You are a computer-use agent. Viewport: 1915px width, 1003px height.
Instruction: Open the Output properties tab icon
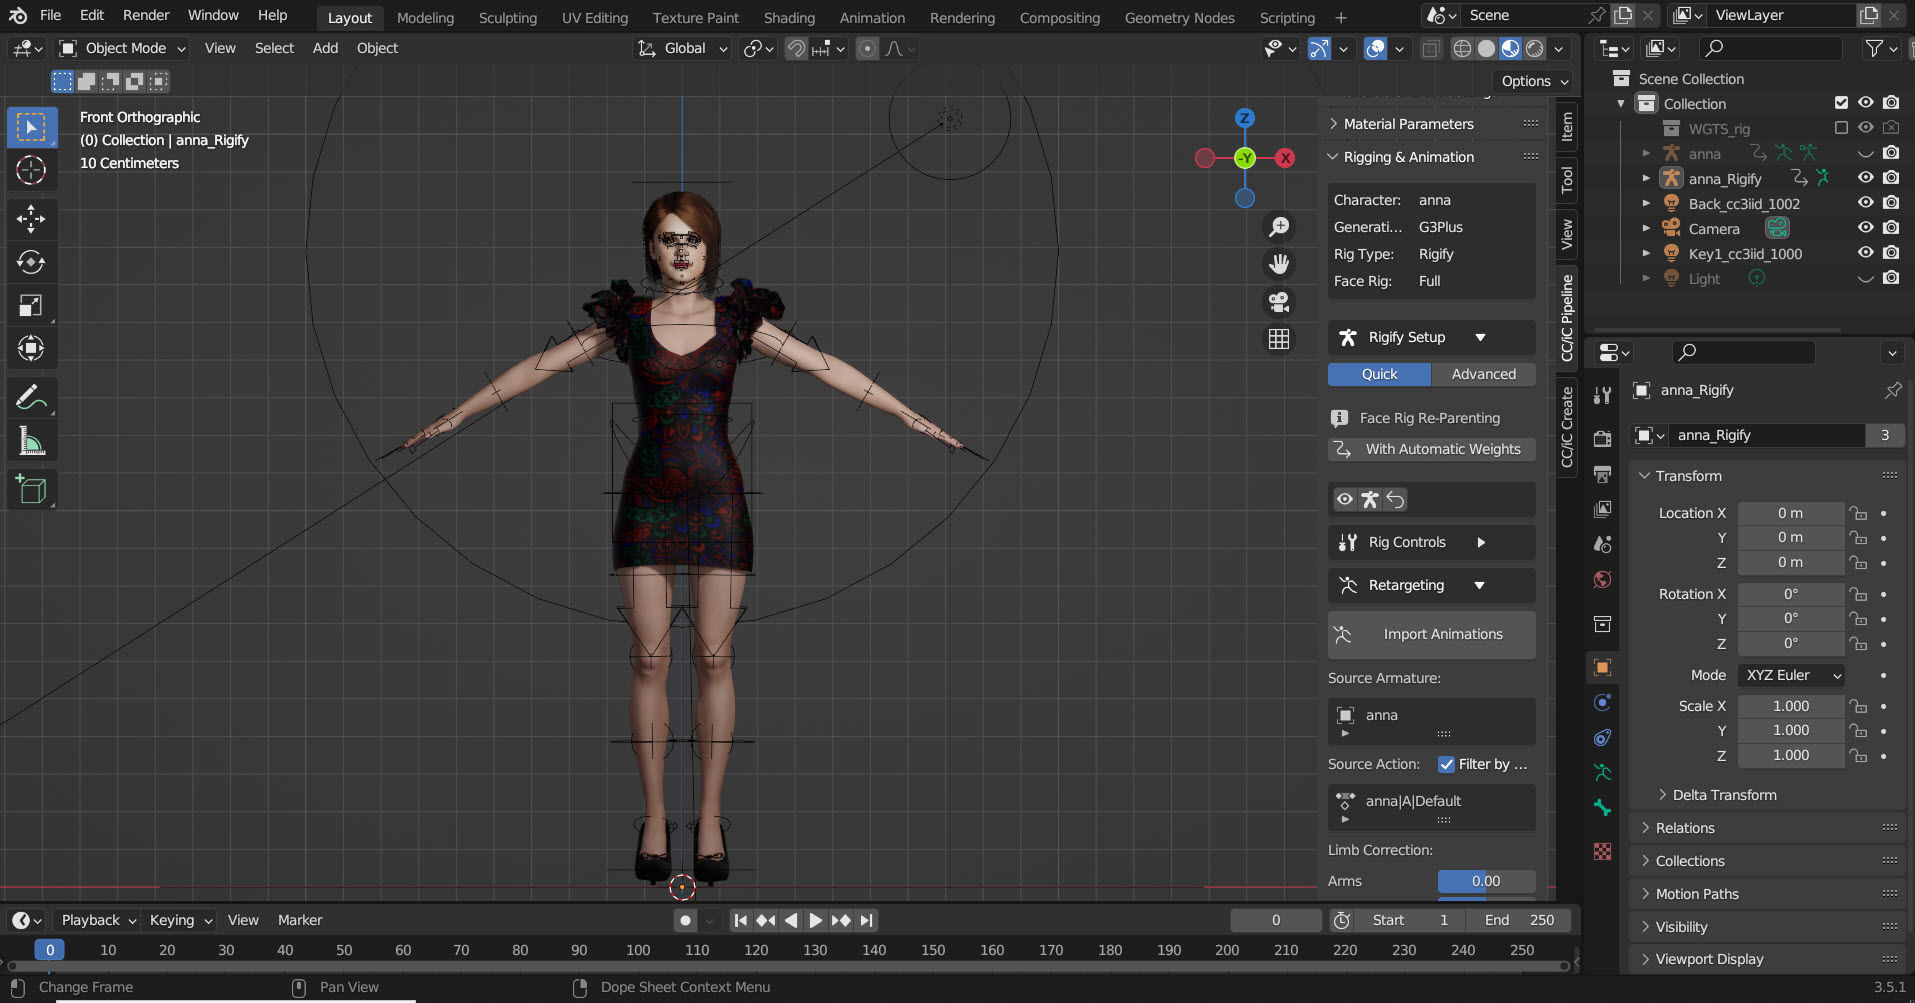[1602, 474]
